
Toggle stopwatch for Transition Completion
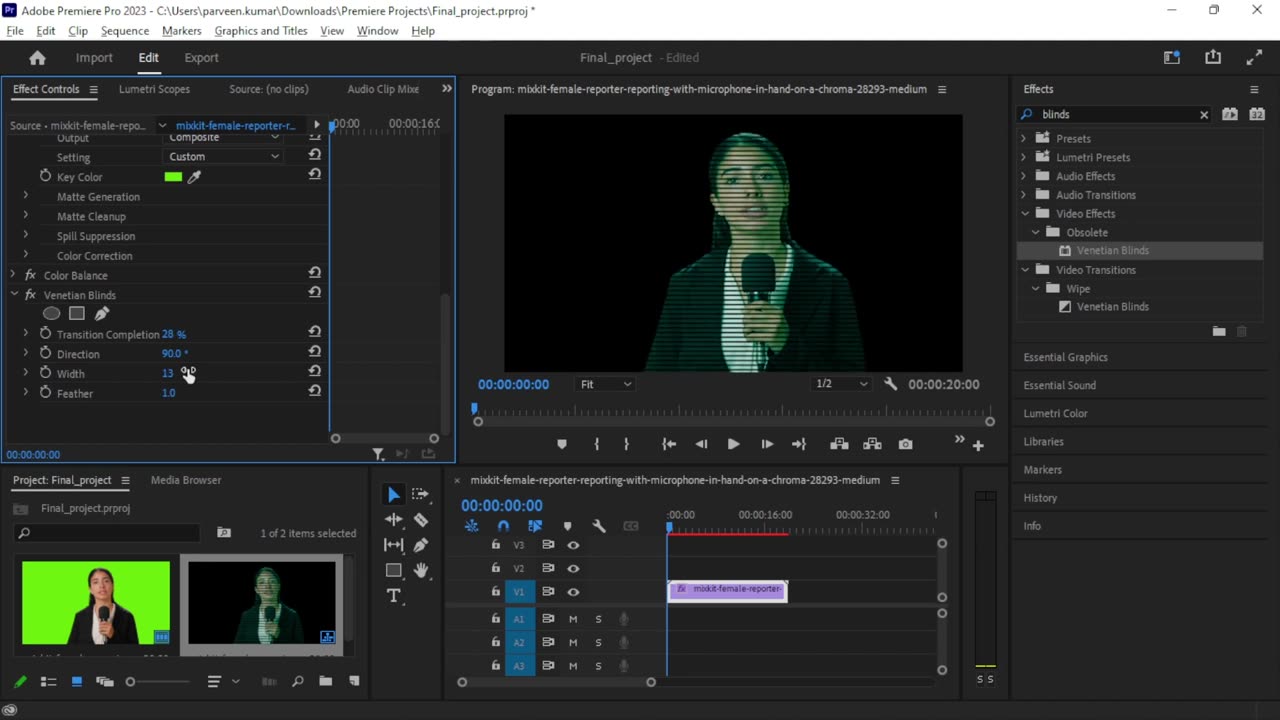point(45,334)
